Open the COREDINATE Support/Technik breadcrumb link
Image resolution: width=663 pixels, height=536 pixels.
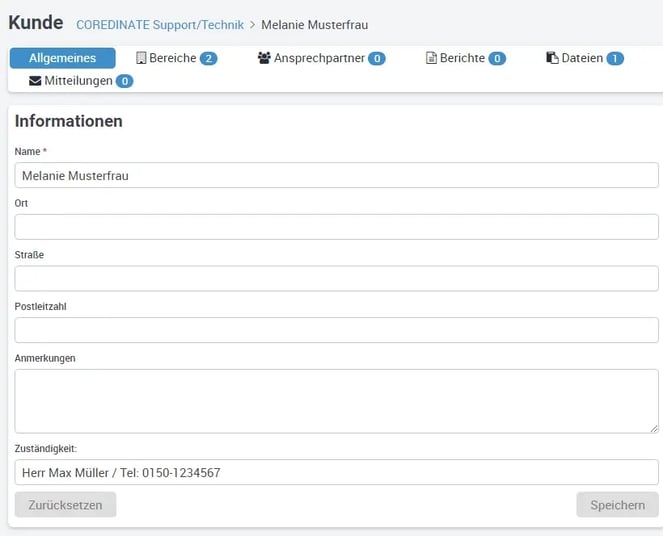click(160, 23)
